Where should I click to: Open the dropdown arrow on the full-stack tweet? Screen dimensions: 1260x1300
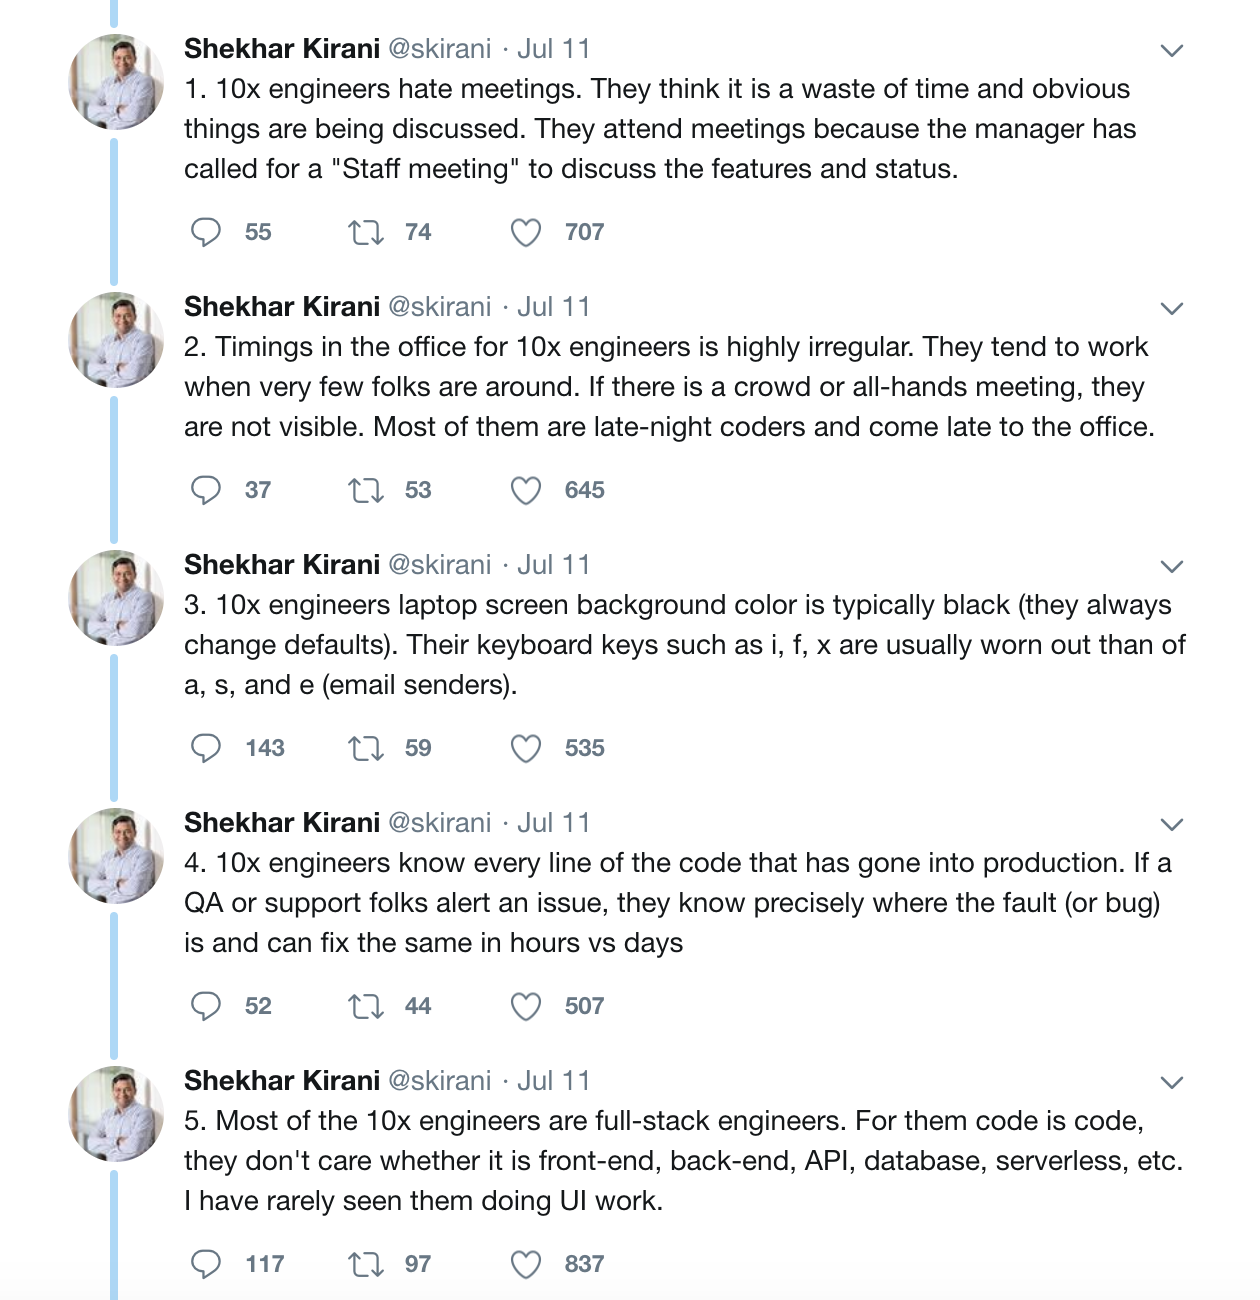pyautogui.click(x=1171, y=1082)
